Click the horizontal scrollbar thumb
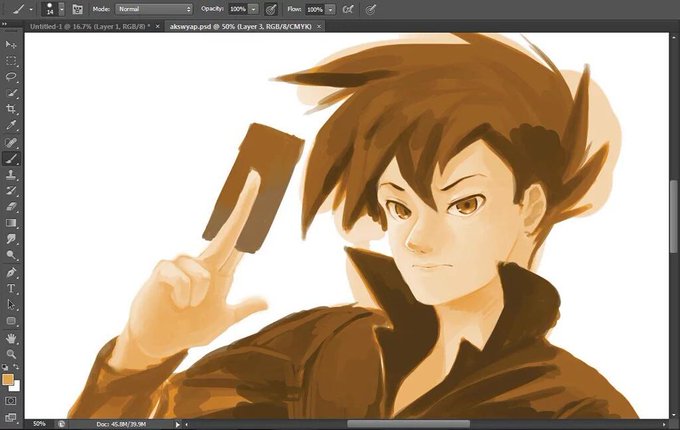This screenshot has height=430, width=680. click(409, 424)
